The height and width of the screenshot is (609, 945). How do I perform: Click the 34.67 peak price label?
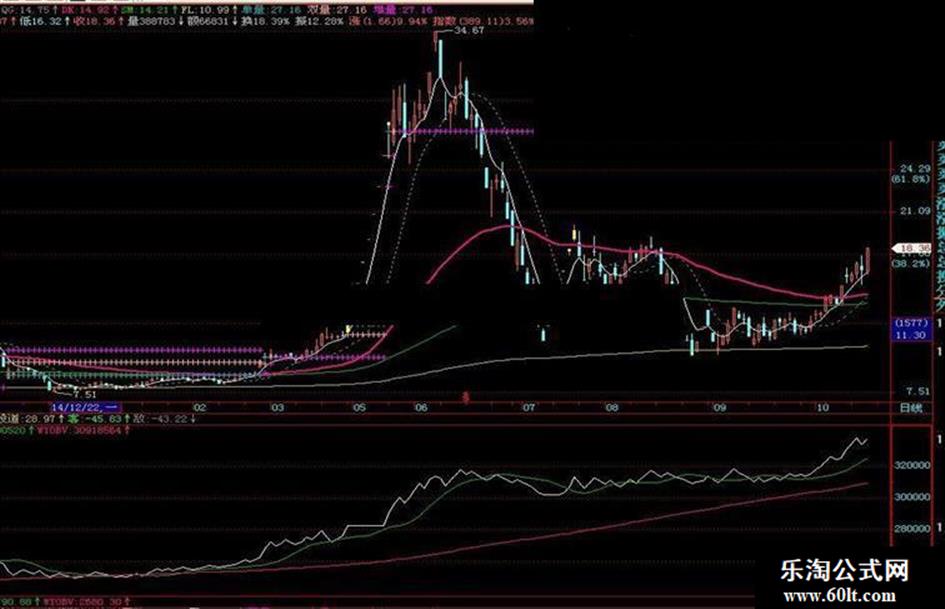click(x=469, y=30)
